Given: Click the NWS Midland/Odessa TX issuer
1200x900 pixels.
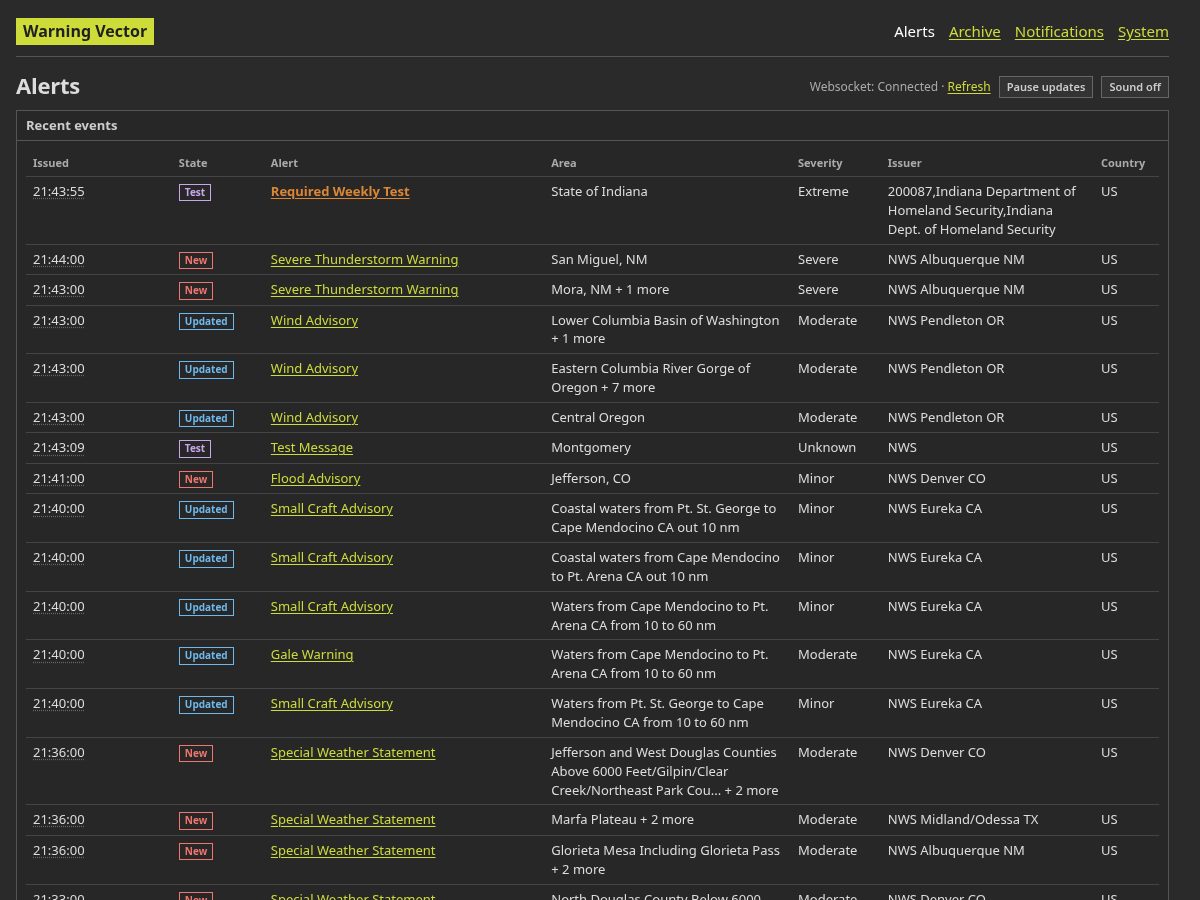Looking at the screenshot, I should coord(963,820).
